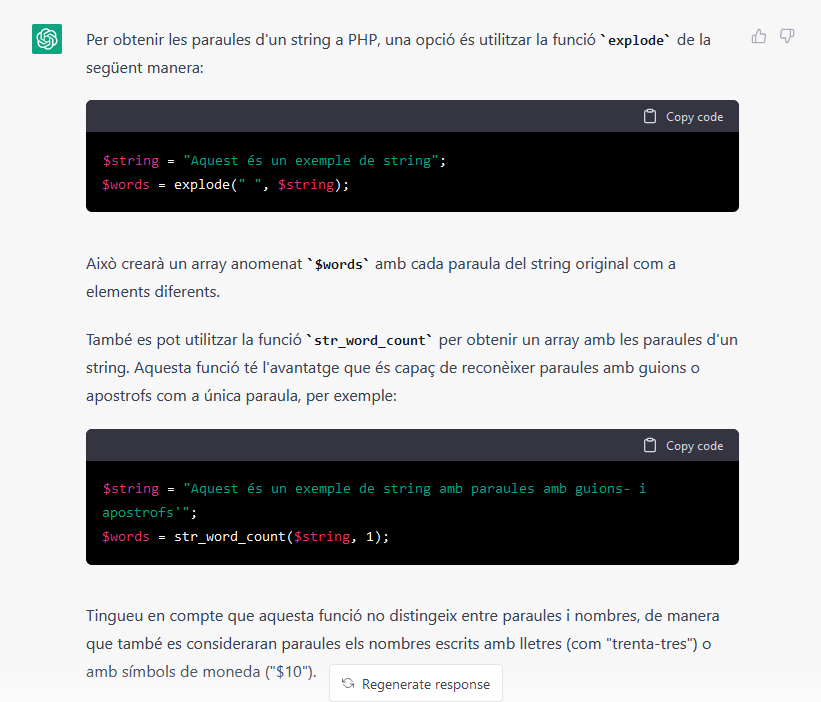This screenshot has width=821, height=702.
Task: Click the paragraph starting "Per obtenir les paraules"
Action: click(400, 54)
